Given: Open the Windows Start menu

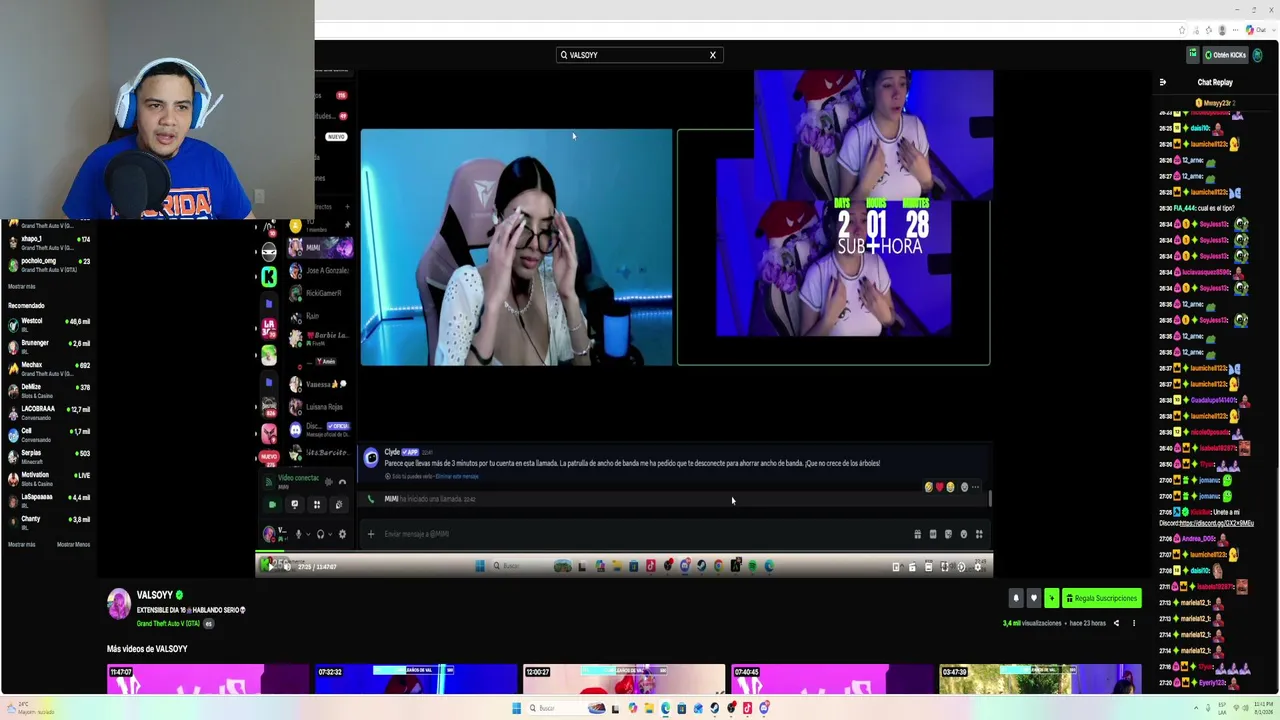Looking at the screenshot, I should (x=517, y=708).
